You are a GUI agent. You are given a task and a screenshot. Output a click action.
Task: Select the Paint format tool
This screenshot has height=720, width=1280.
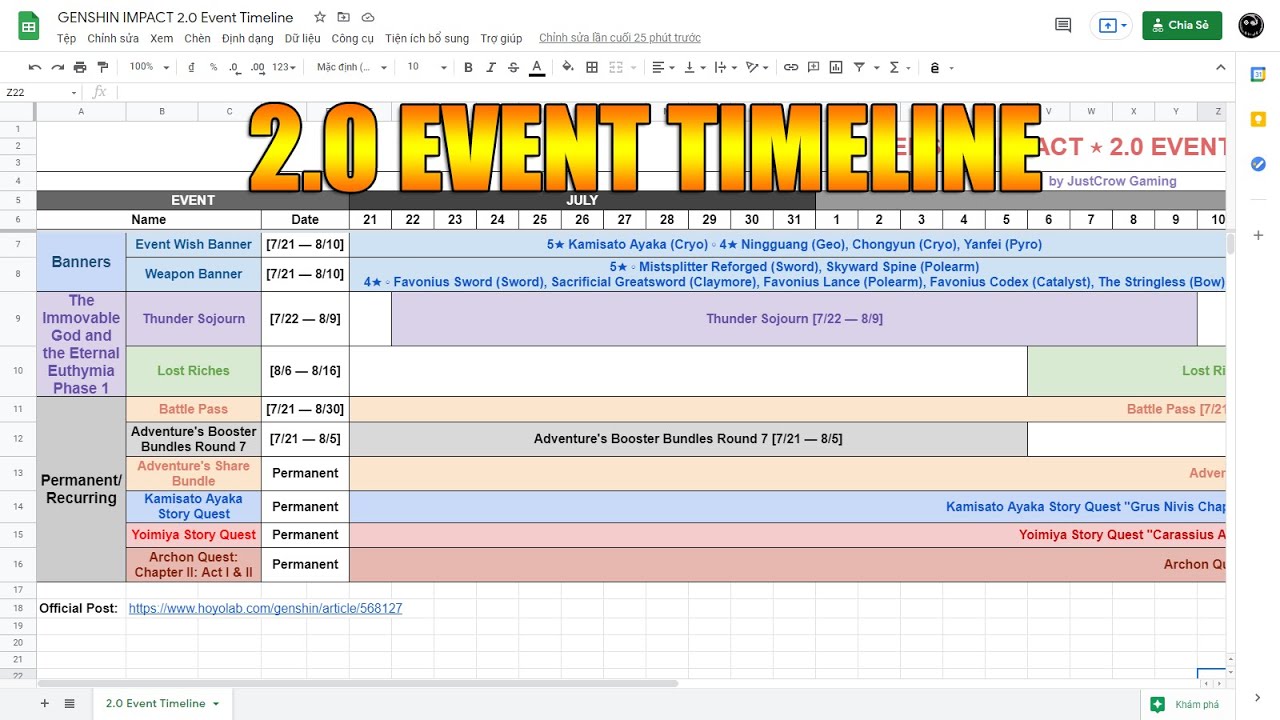[x=104, y=67]
